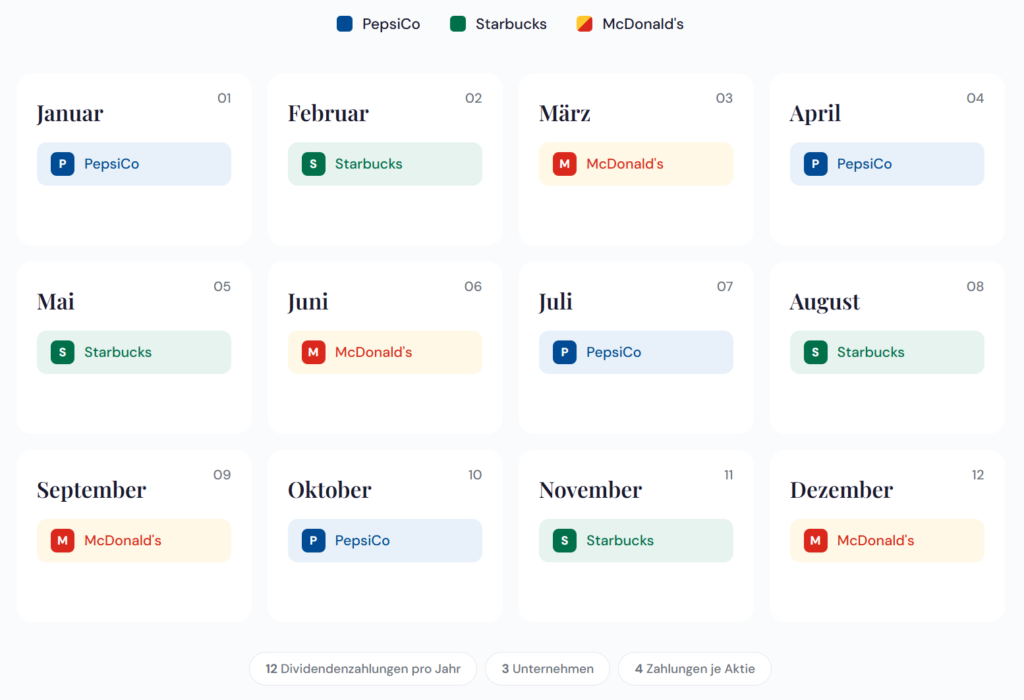Click the PepsiCo P icon in Januar
This screenshot has width=1024, height=700.
[x=63, y=164]
